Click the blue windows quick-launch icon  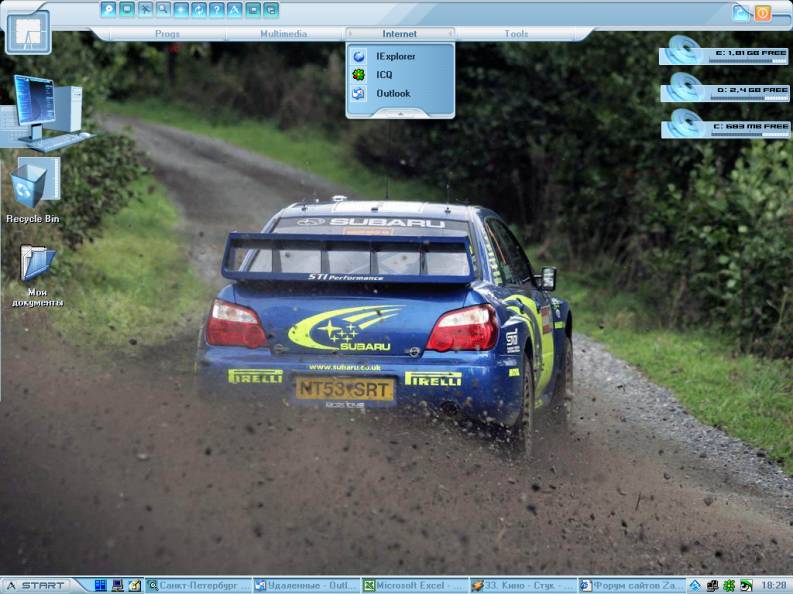point(101,585)
